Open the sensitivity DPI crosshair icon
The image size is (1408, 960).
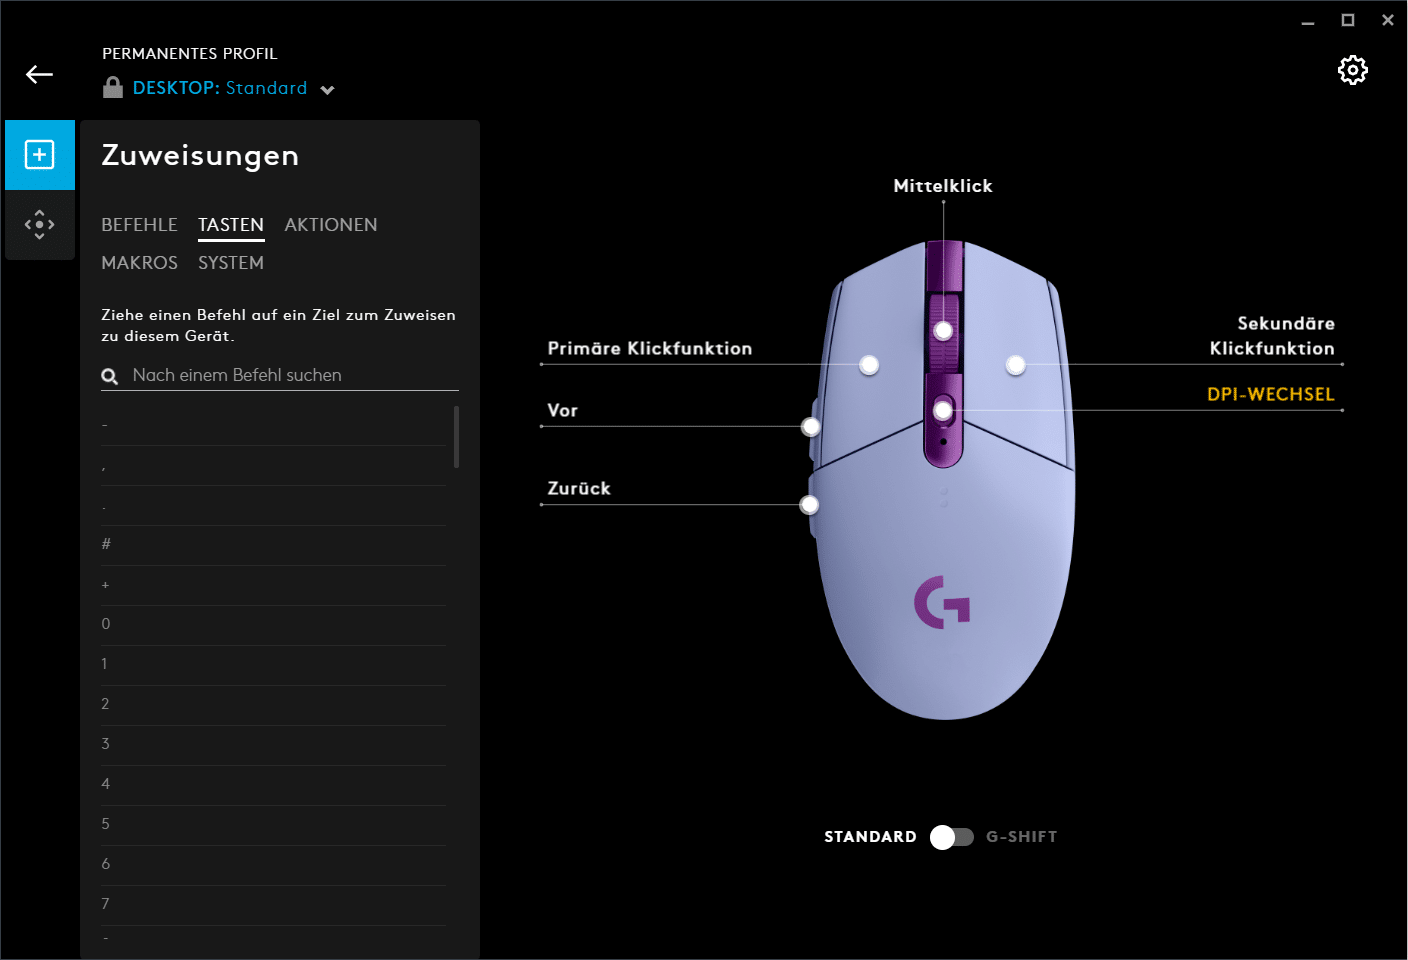click(40, 224)
